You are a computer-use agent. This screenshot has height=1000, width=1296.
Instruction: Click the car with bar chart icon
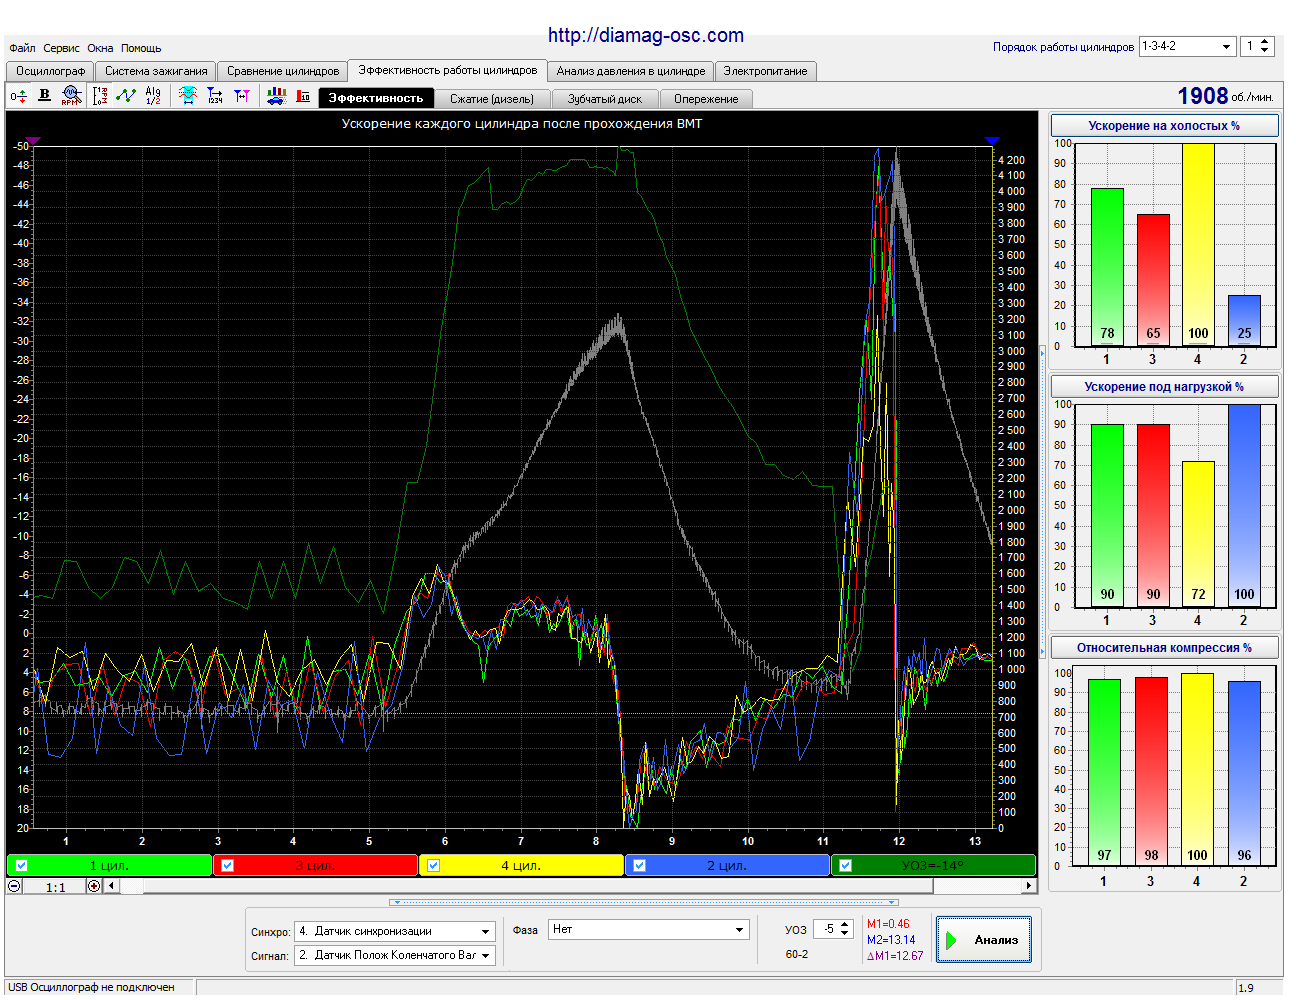tap(277, 95)
